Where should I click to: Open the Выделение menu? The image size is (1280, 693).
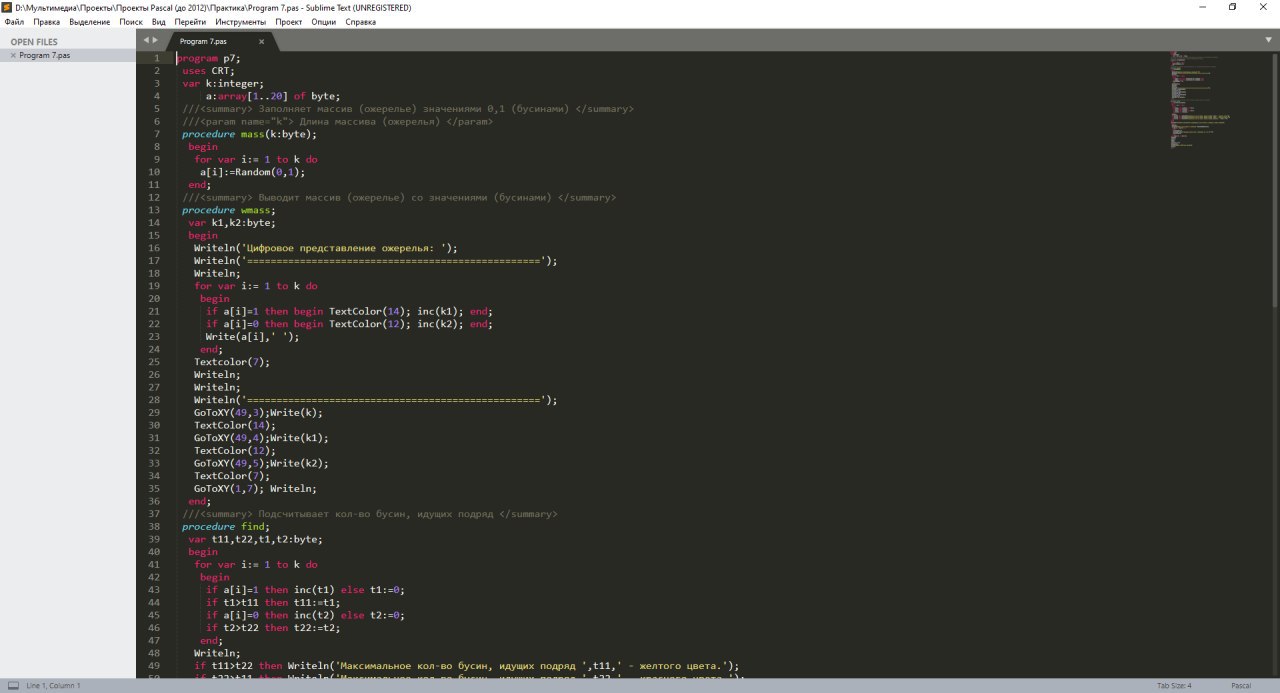(x=90, y=21)
